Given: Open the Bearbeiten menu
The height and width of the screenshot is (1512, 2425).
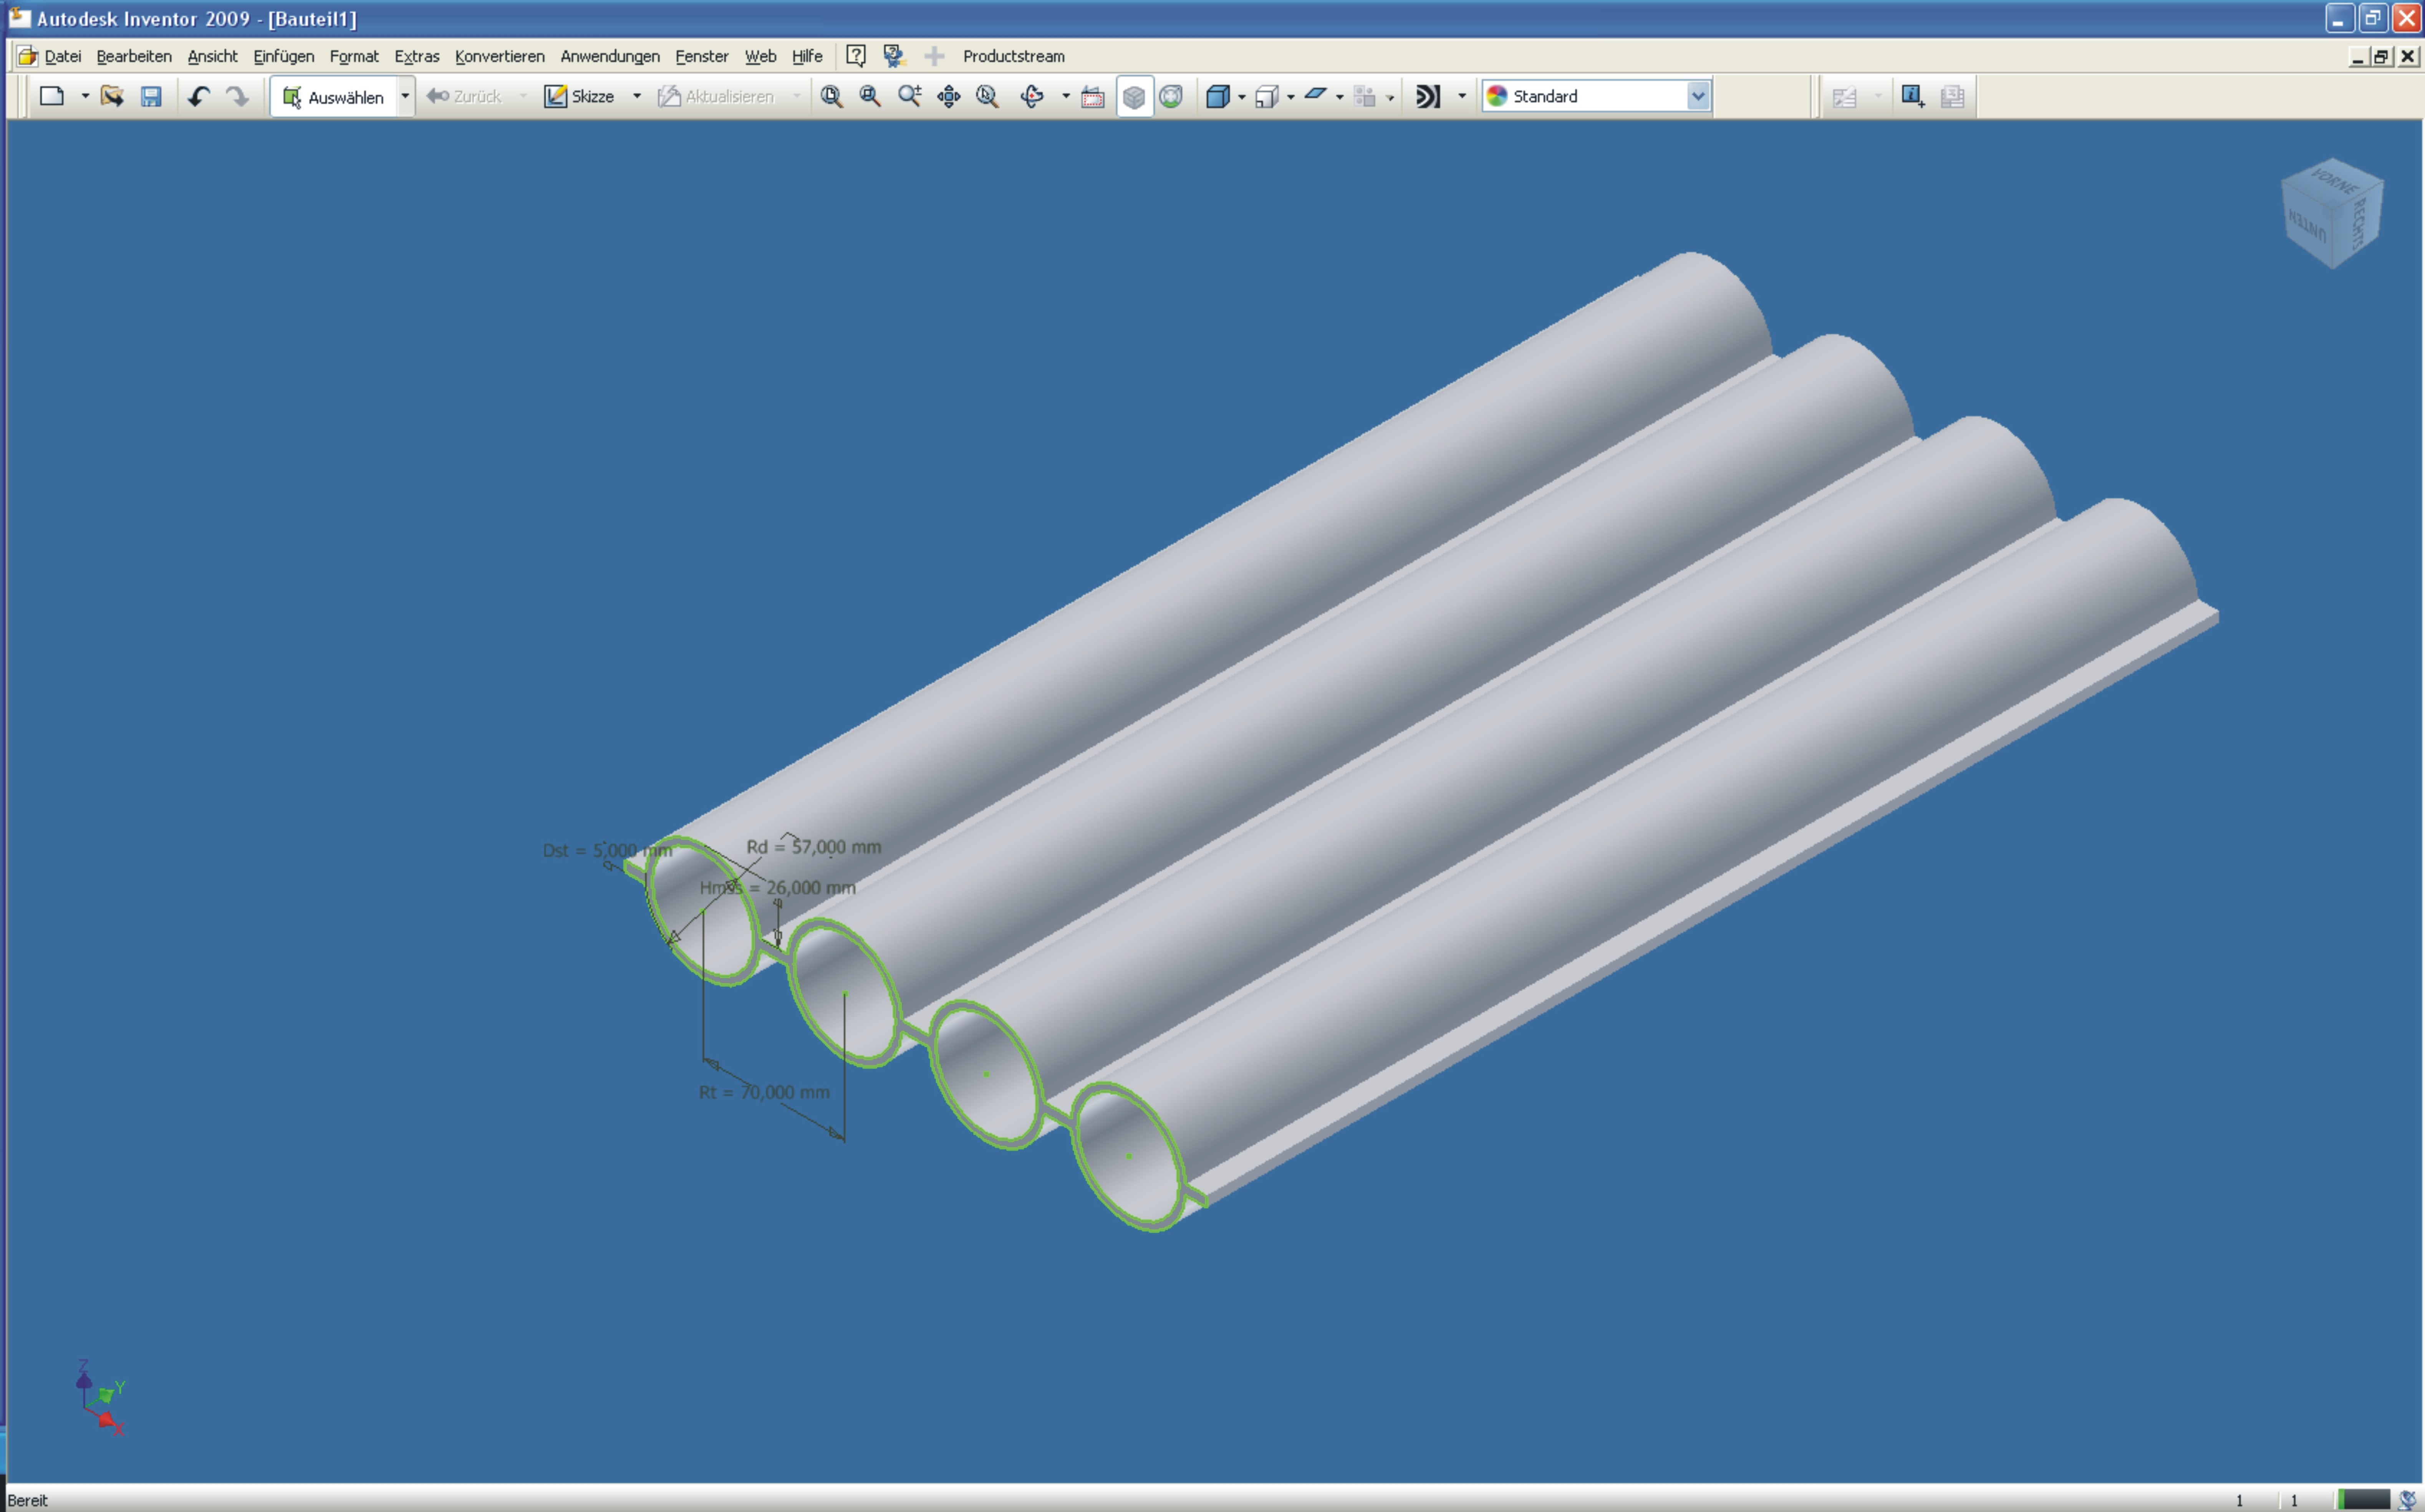Looking at the screenshot, I should click(x=134, y=56).
